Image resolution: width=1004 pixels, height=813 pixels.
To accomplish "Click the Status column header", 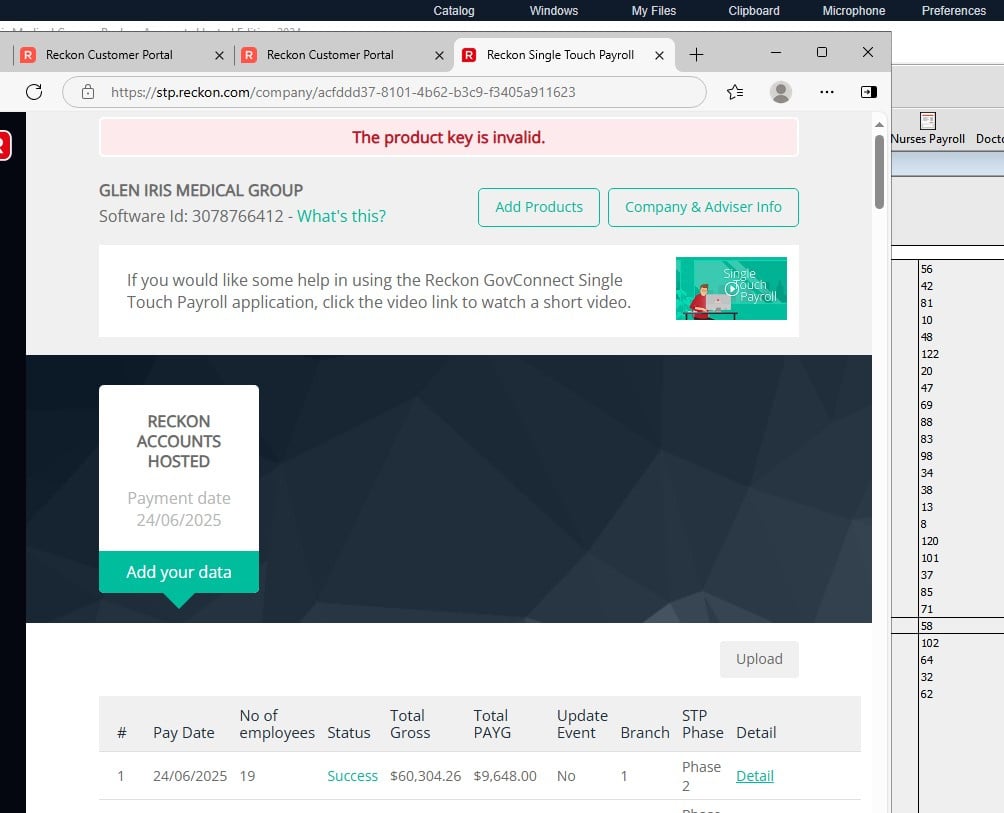I will [348, 733].
